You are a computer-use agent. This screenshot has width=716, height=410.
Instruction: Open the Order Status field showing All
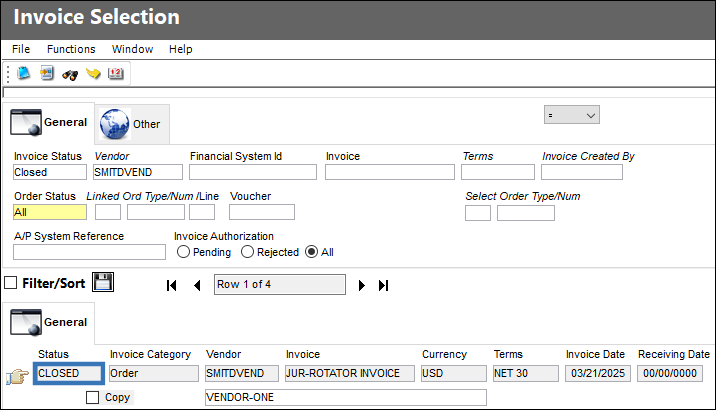pyautogui.click(x=50, y=212)
